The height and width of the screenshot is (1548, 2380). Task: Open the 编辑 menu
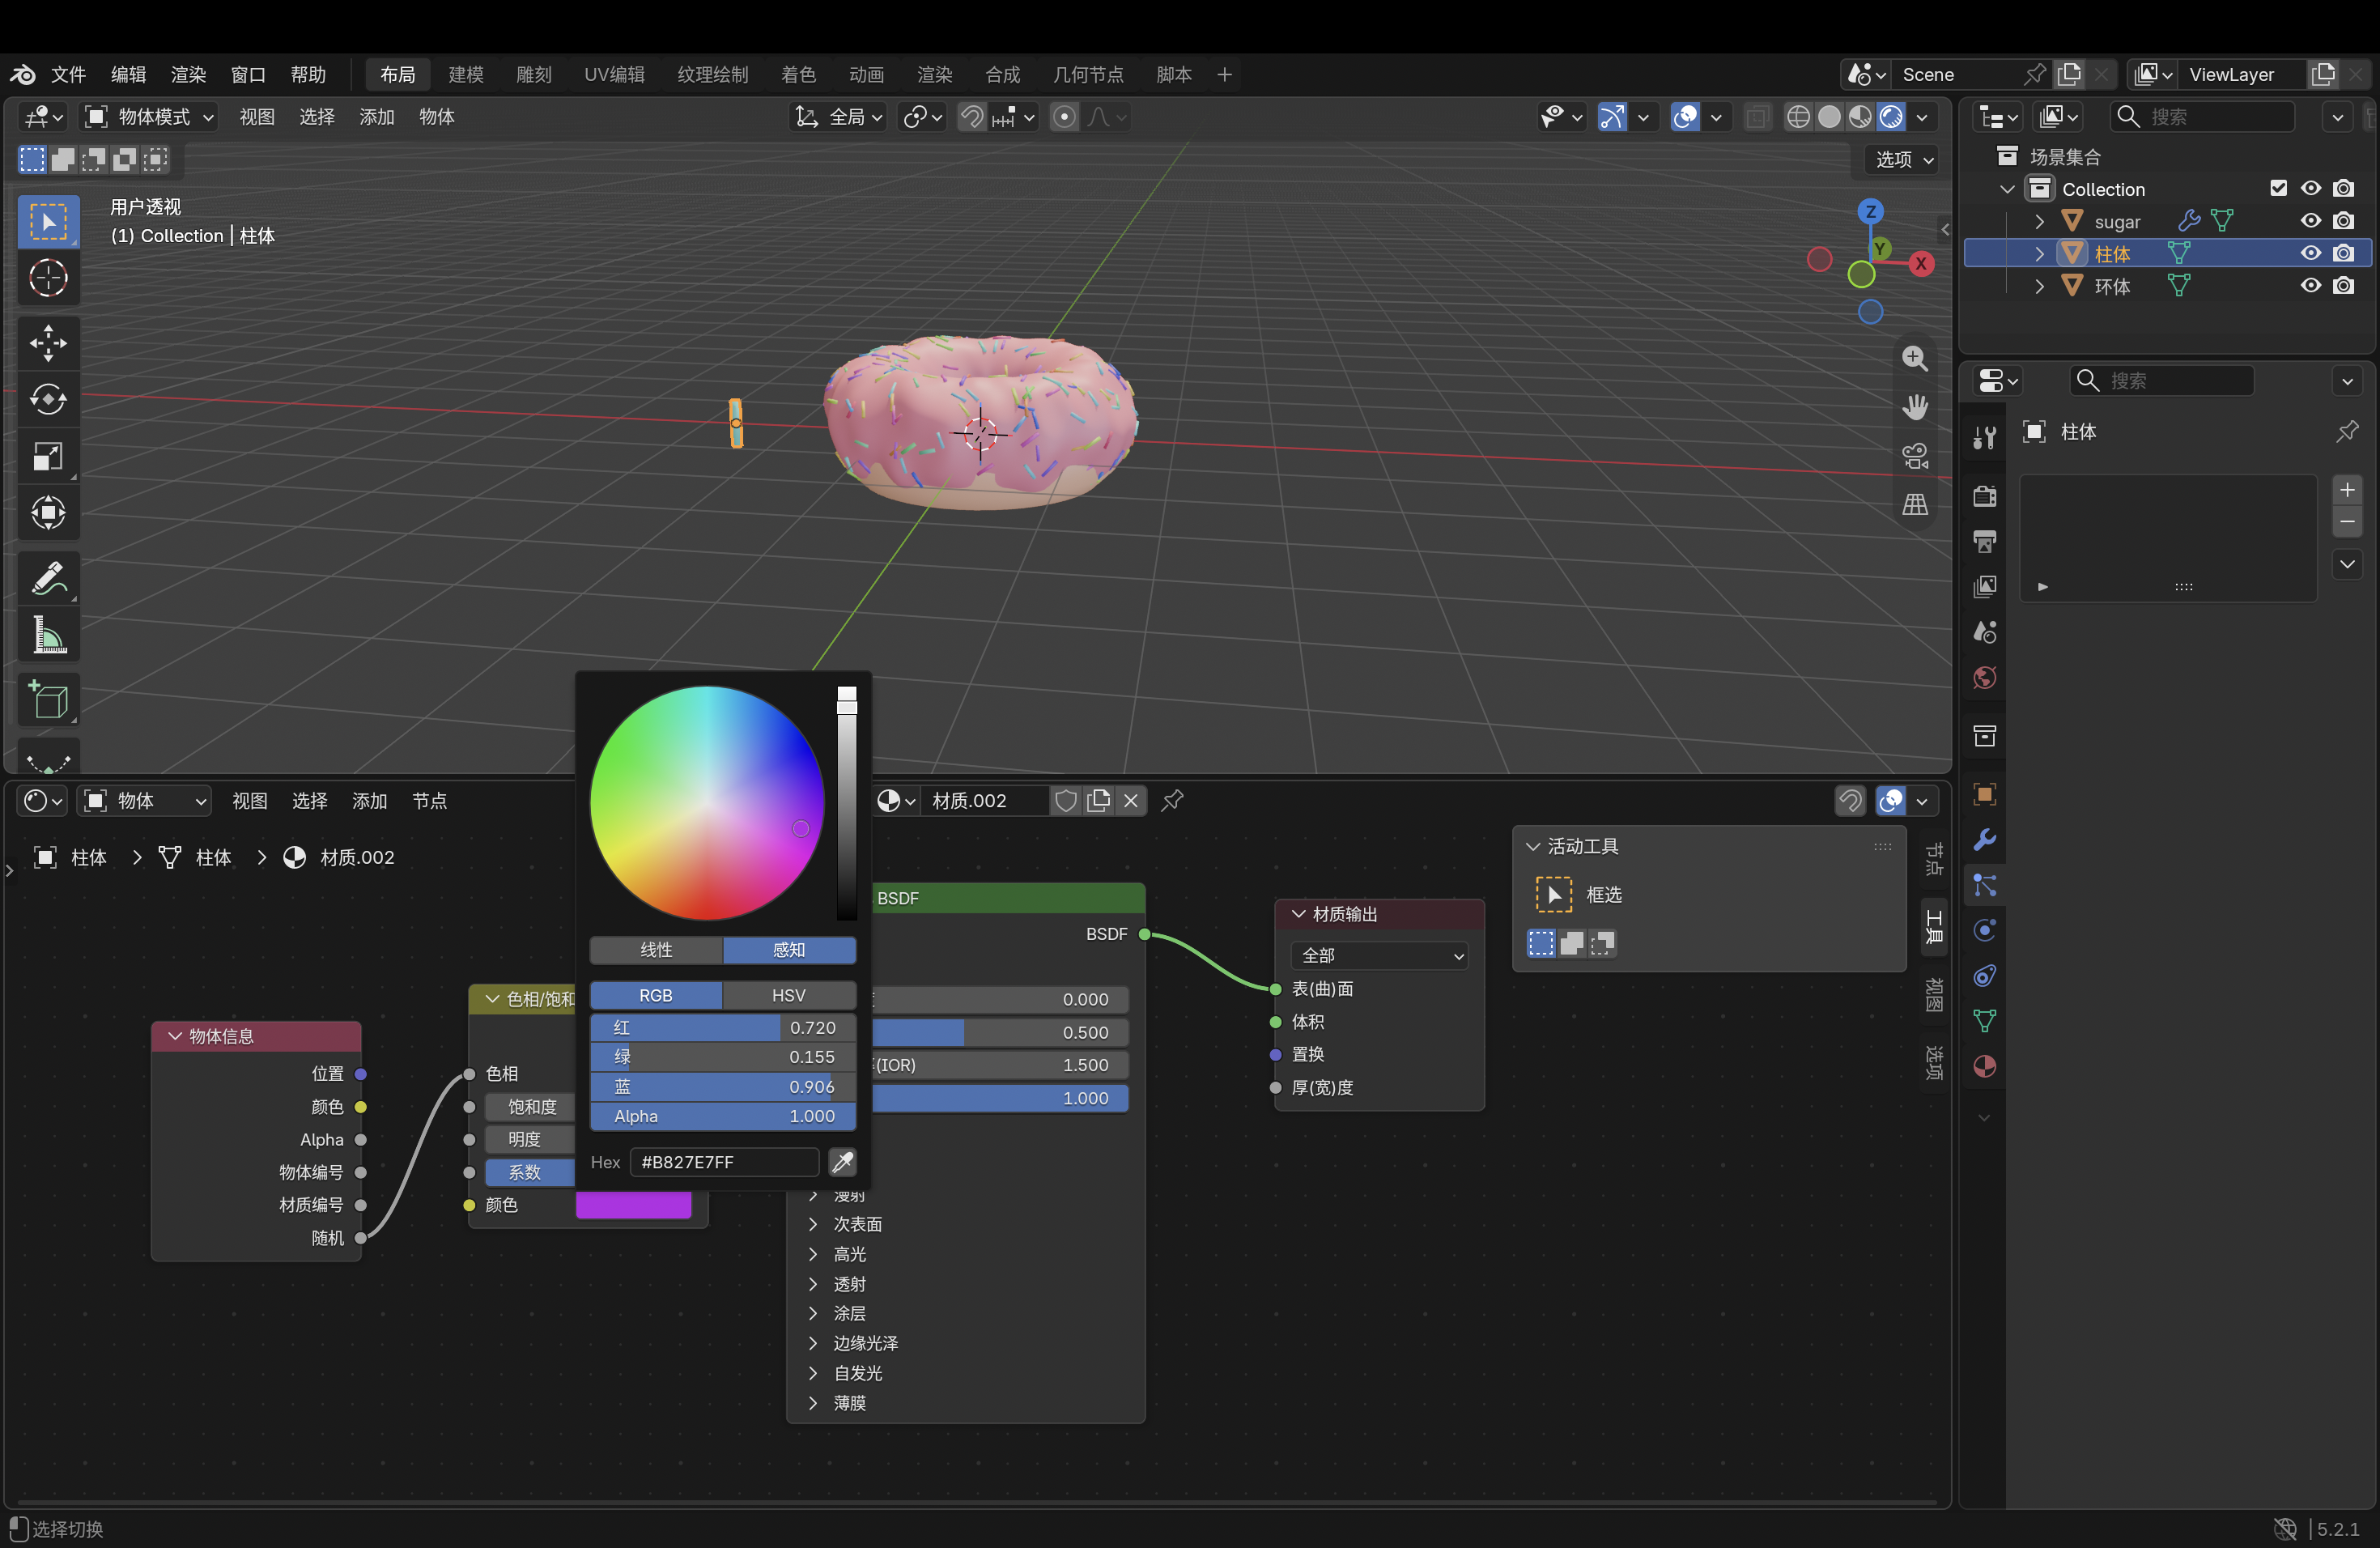pos(128,75)
